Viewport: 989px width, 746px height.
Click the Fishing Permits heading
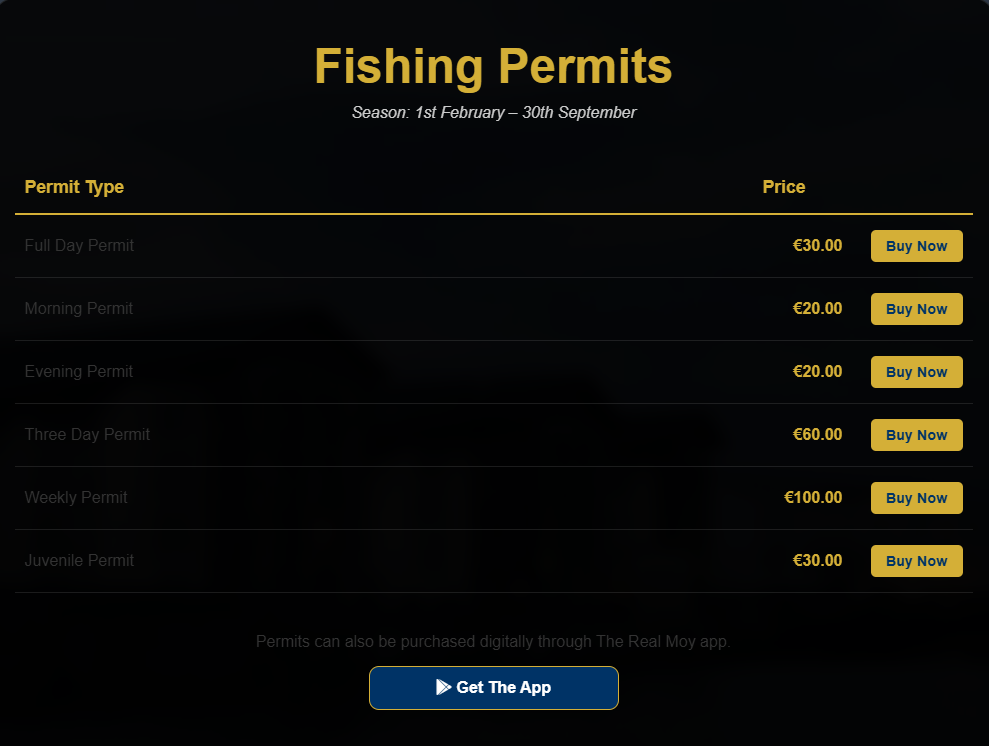pos(494,66)
